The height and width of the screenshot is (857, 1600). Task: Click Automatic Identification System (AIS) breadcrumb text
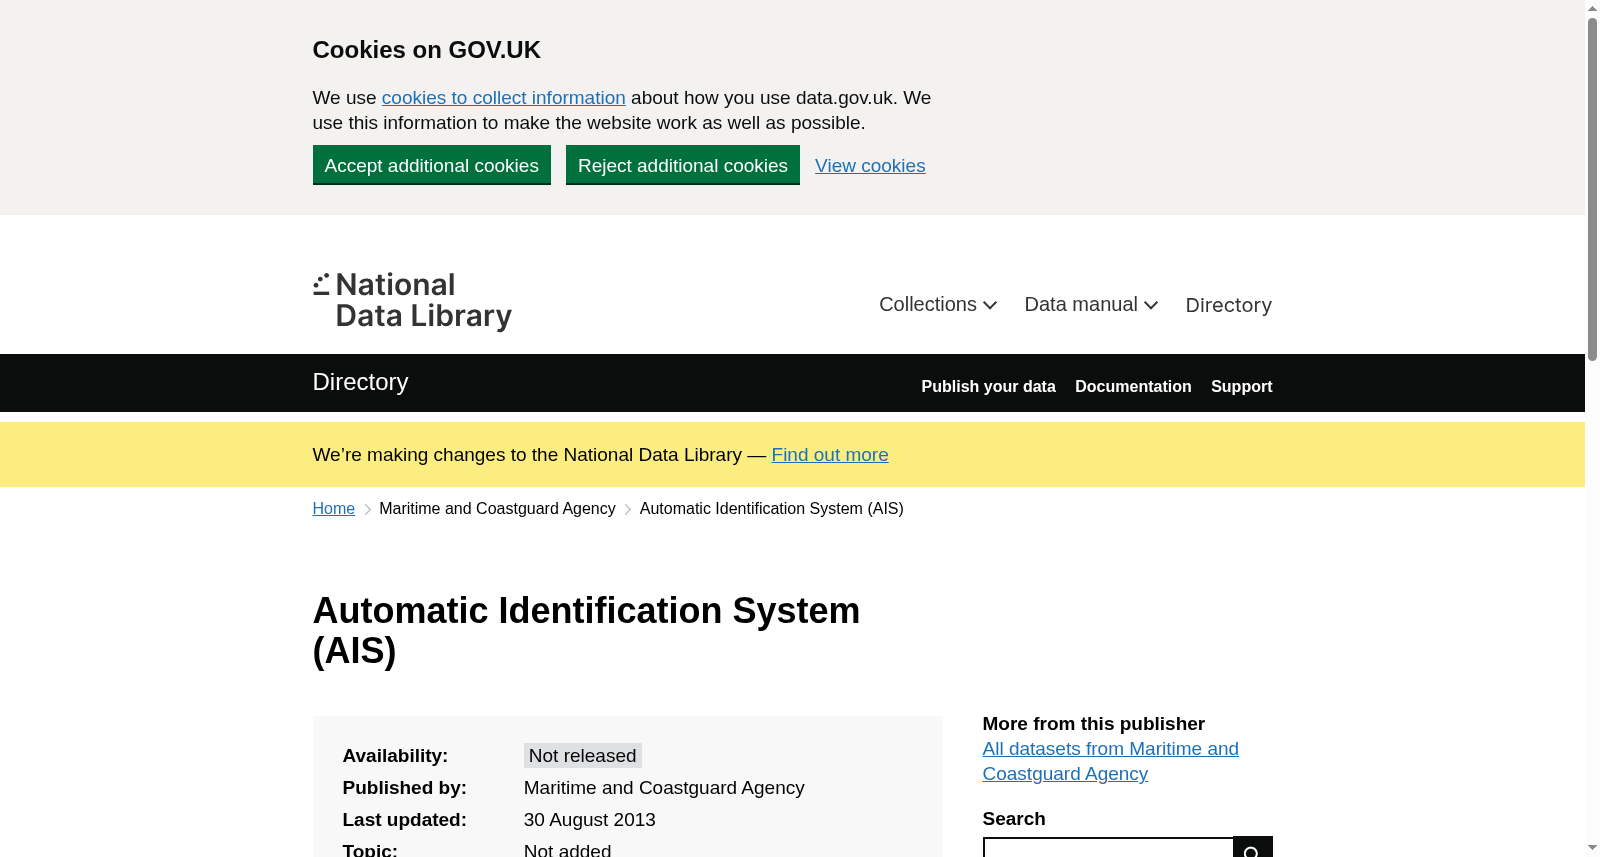(x=771, y=509)
